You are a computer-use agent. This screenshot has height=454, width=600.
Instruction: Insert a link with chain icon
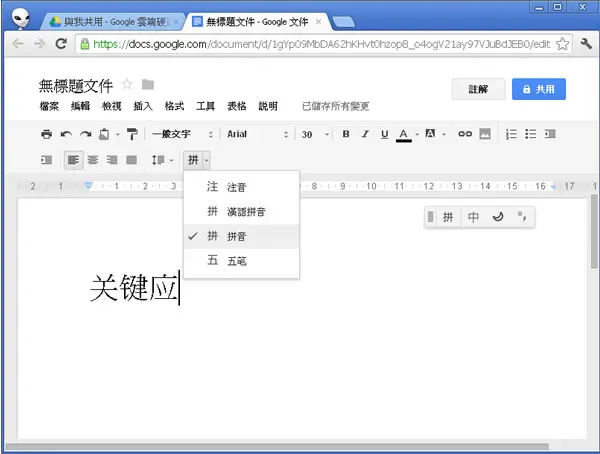click(465, 134)
